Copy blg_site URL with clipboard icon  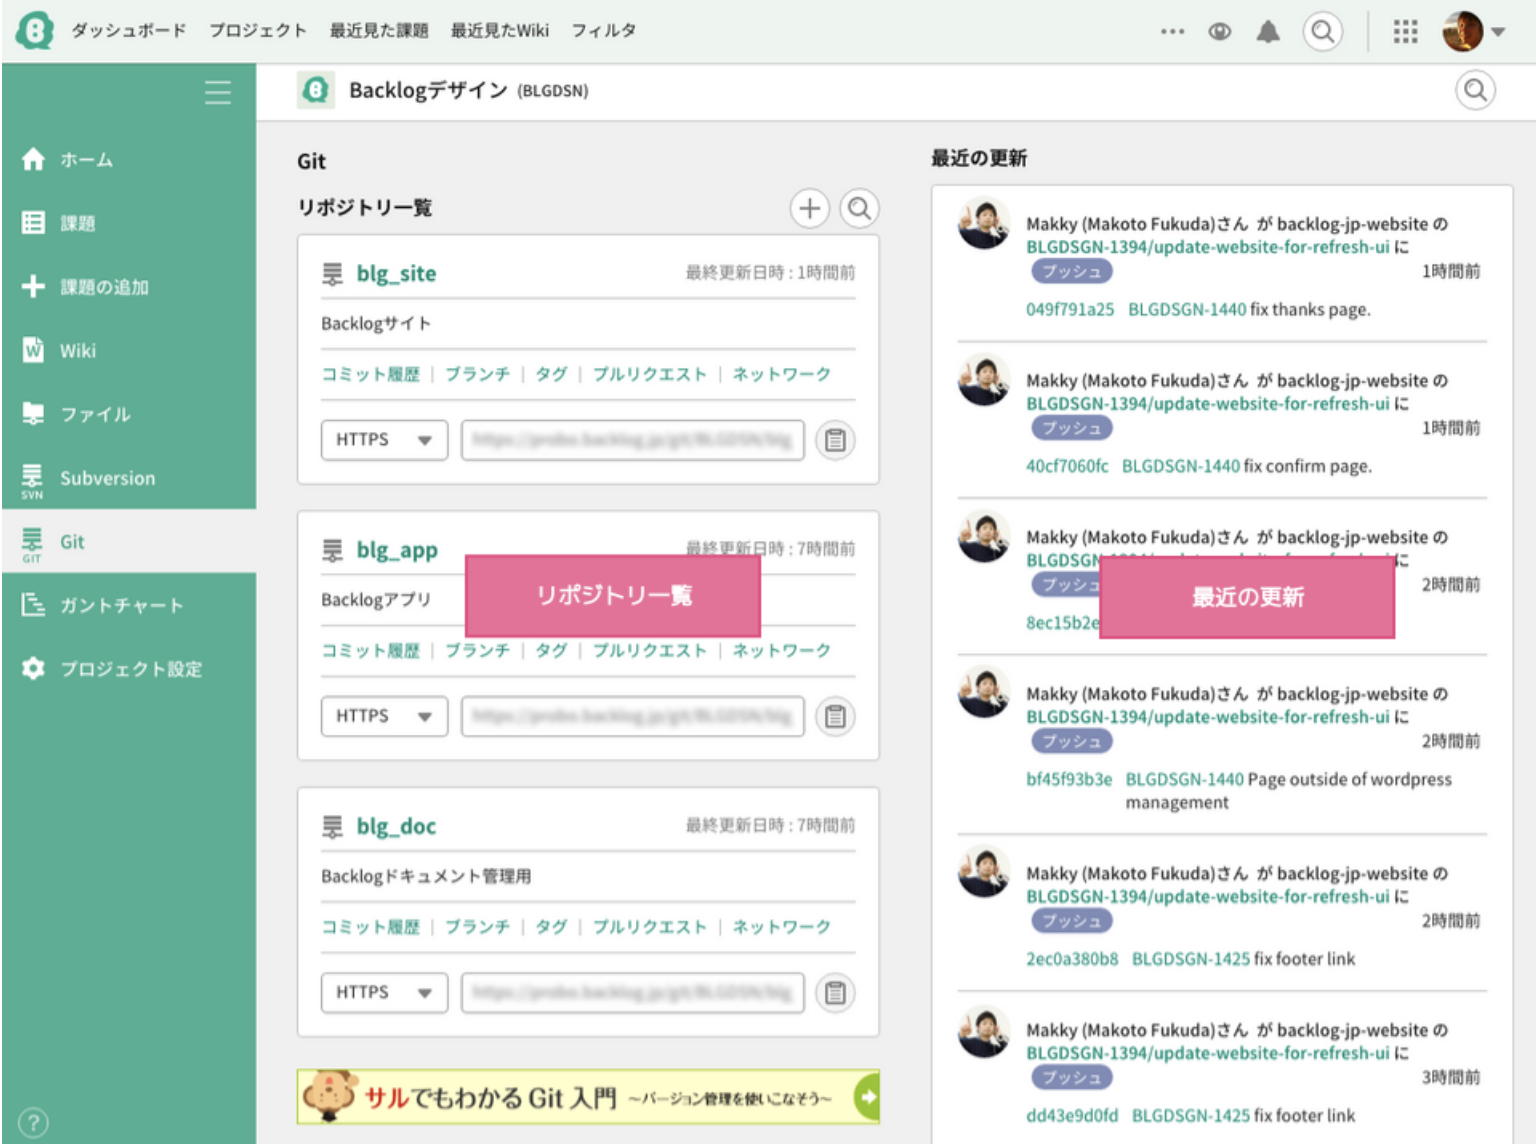pos(835,440)
